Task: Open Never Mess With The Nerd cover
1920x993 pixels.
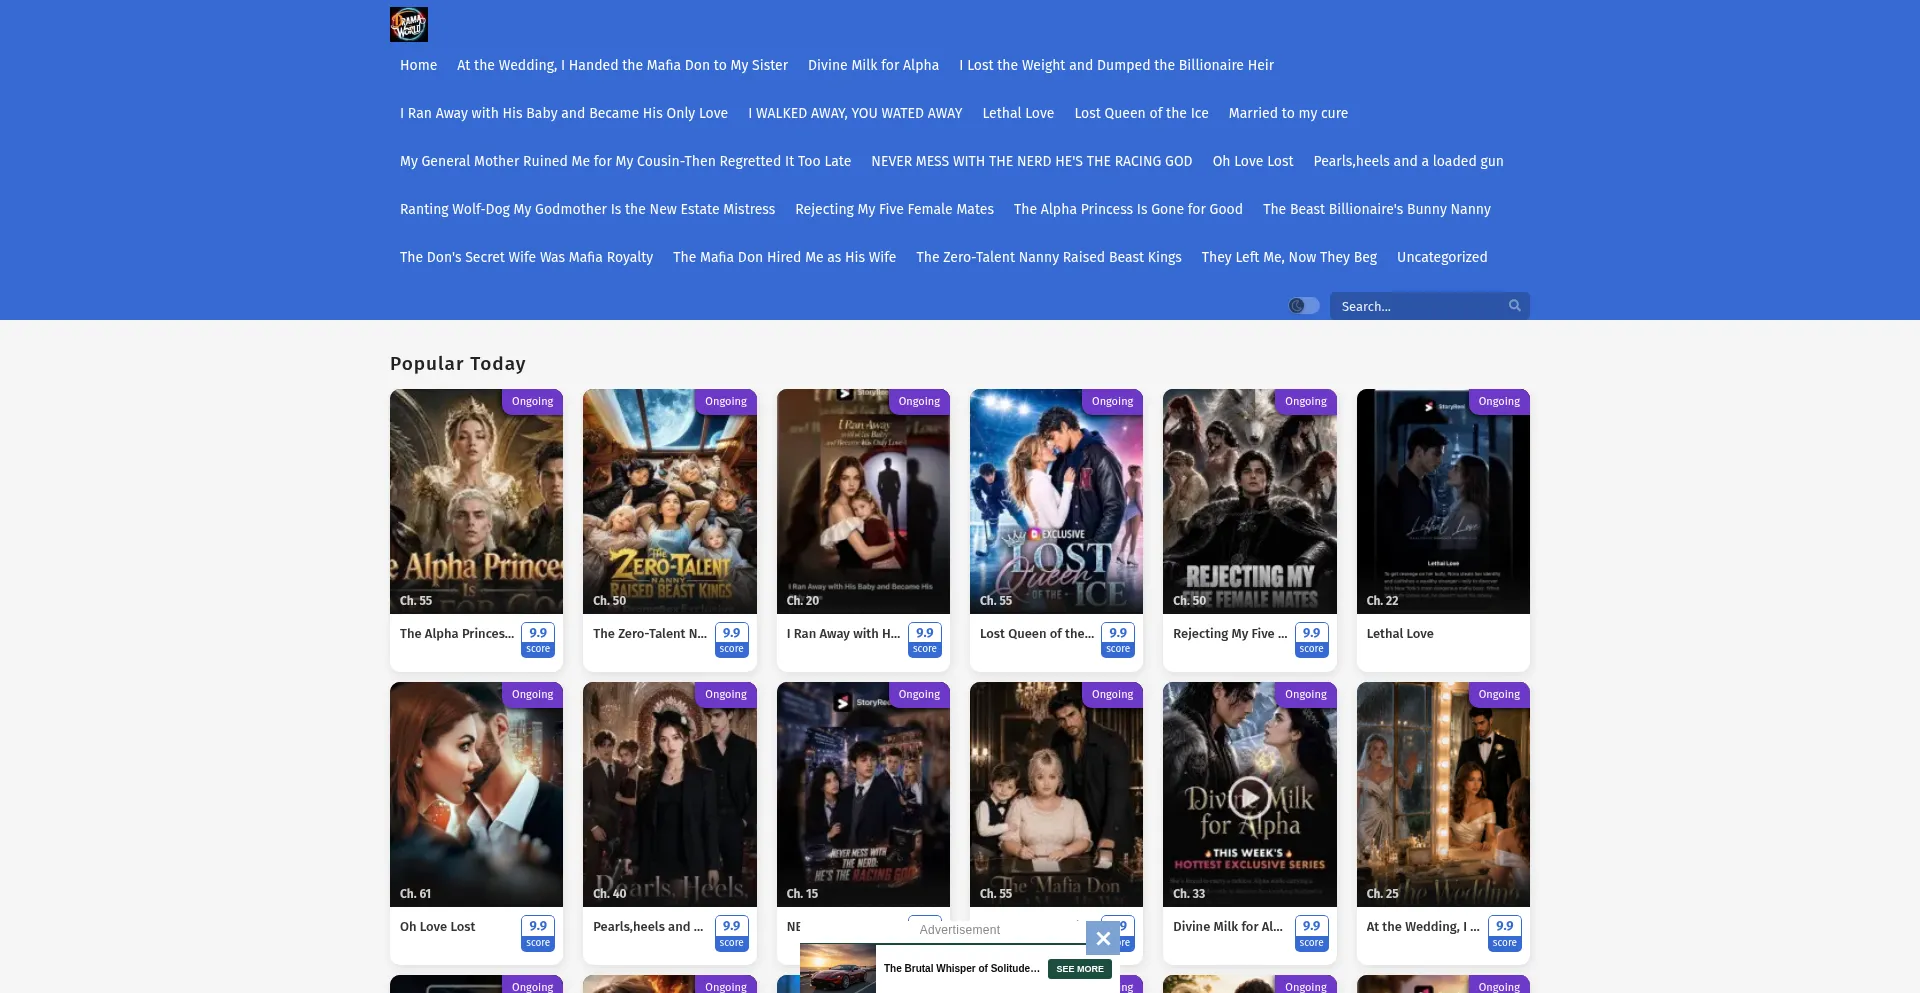Action: pyautogui.click(x=863, y=794)
